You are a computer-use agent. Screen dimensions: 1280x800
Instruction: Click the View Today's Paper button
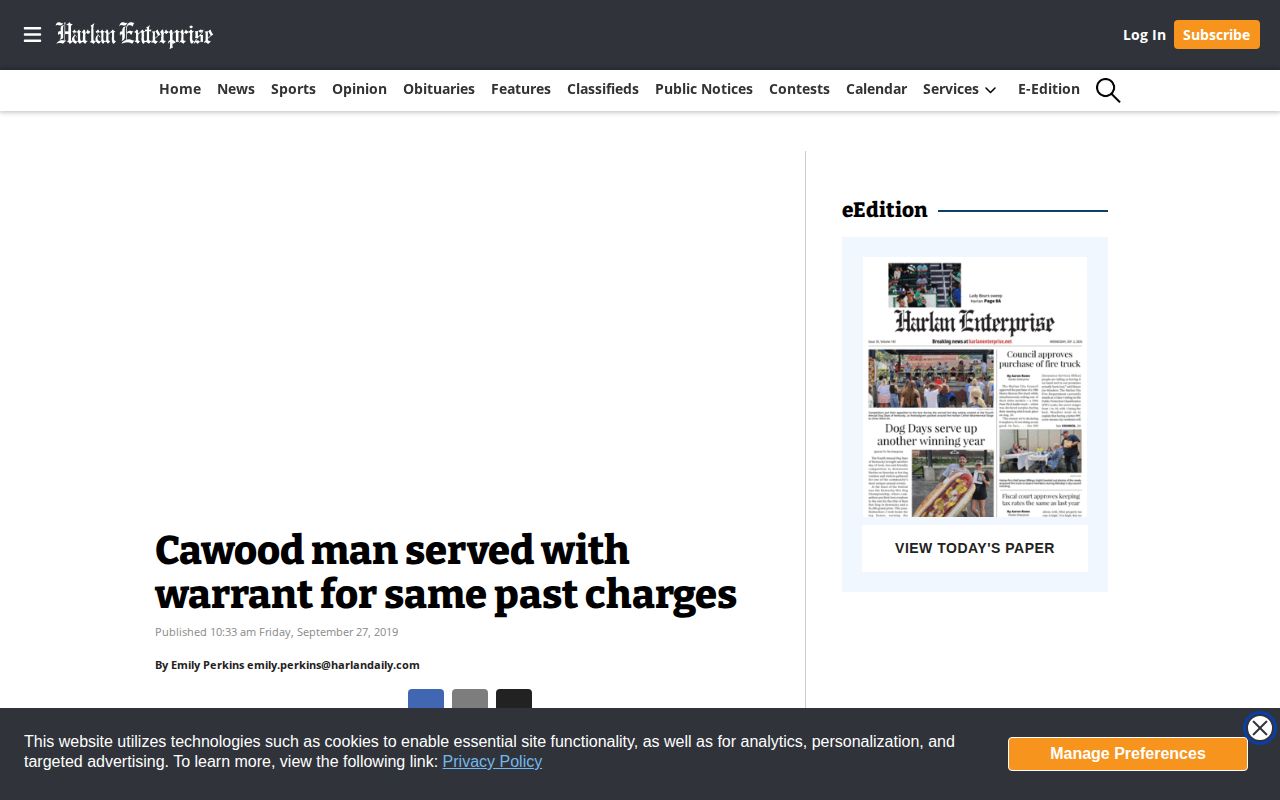pos(975,548)
